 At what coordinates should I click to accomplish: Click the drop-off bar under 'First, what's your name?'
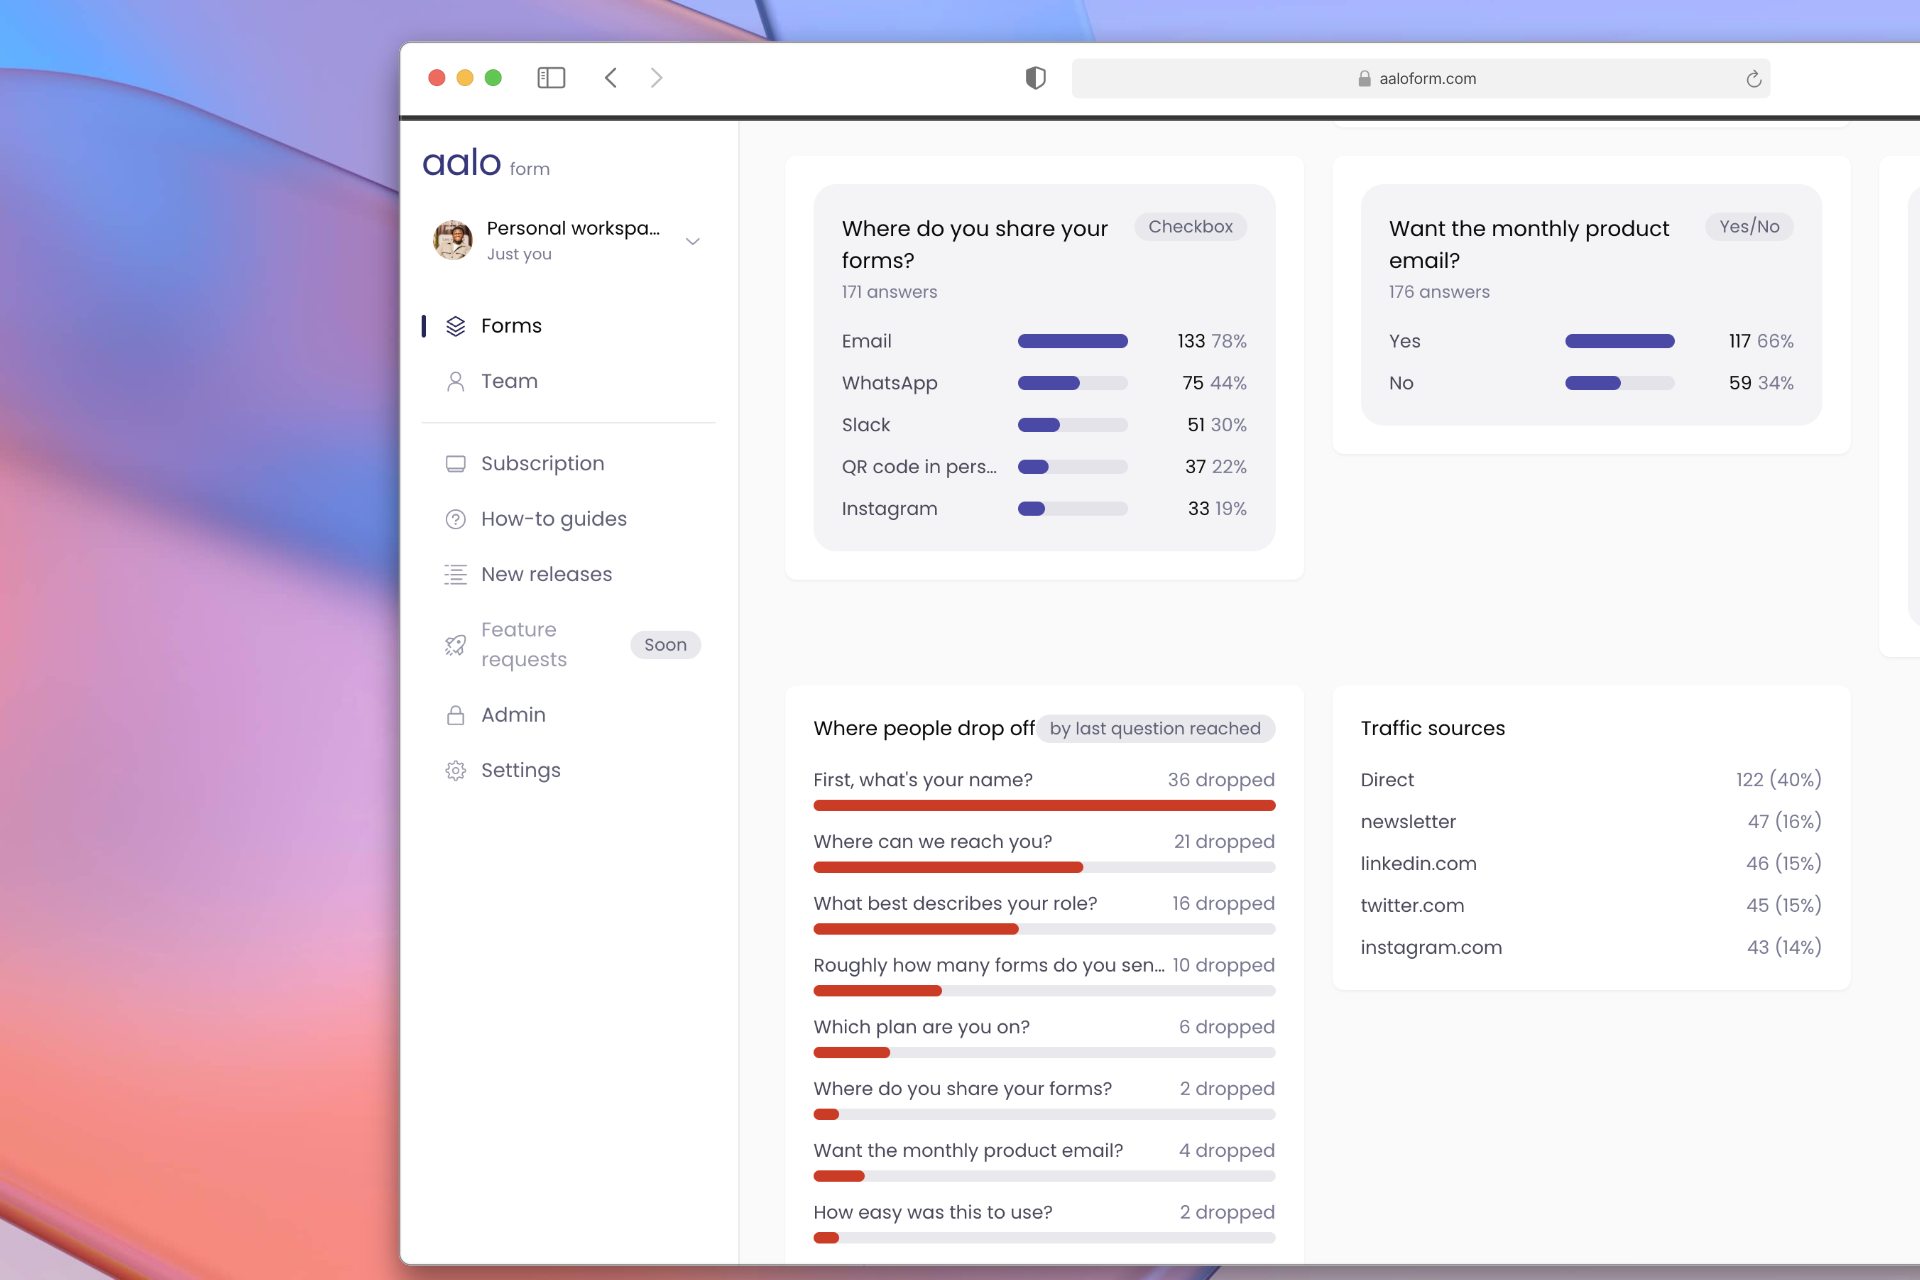(x=1044, y=806)
